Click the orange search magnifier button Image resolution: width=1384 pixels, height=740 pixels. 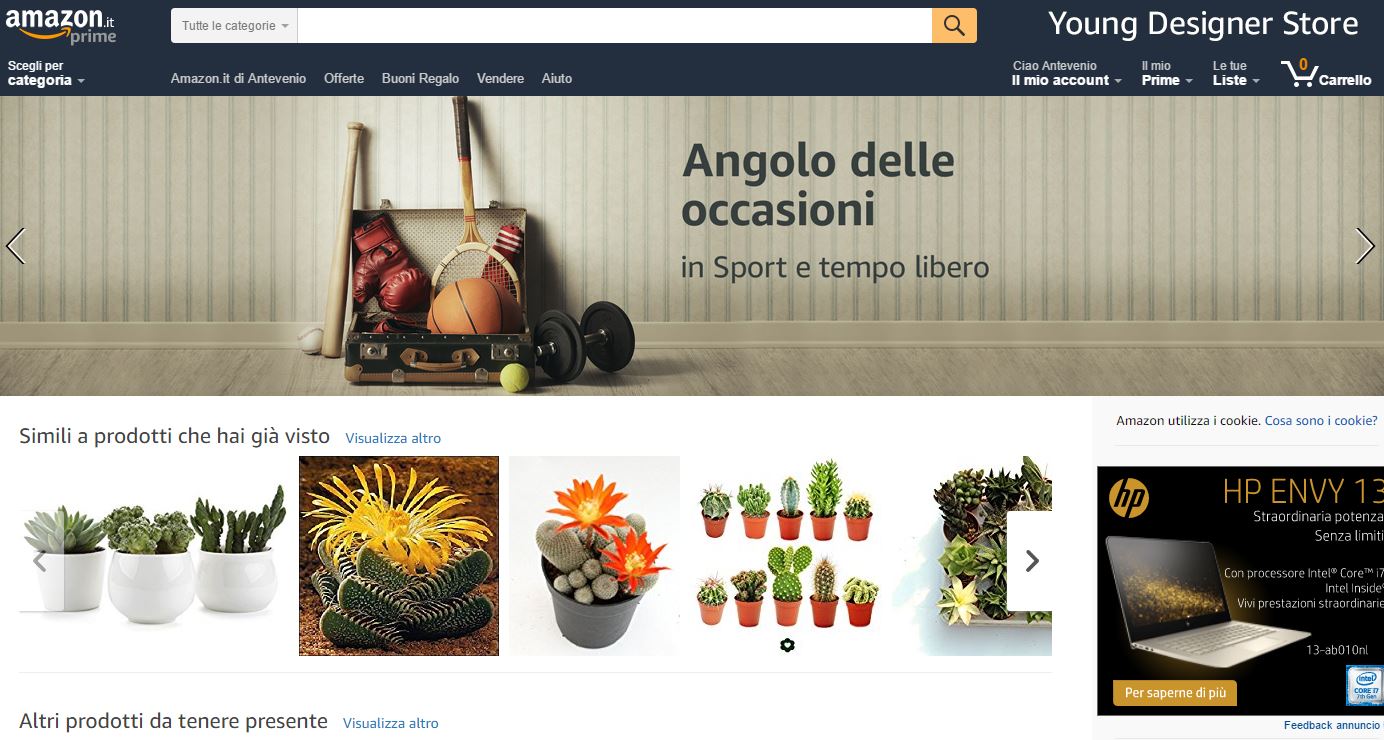954,26
